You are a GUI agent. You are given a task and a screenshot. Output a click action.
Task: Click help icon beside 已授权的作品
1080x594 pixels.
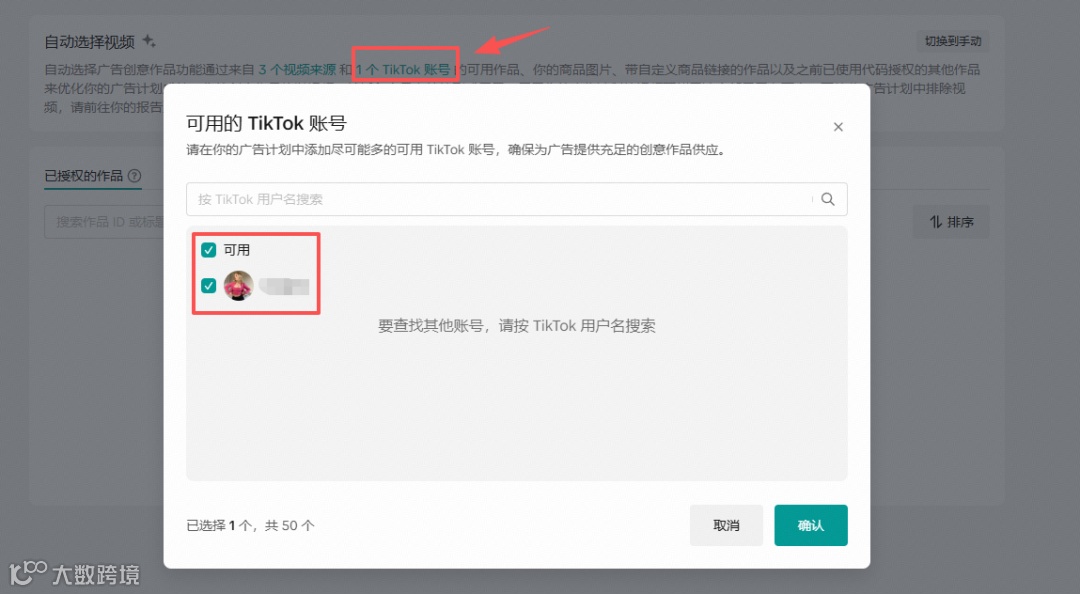click(x=134, y=176)
